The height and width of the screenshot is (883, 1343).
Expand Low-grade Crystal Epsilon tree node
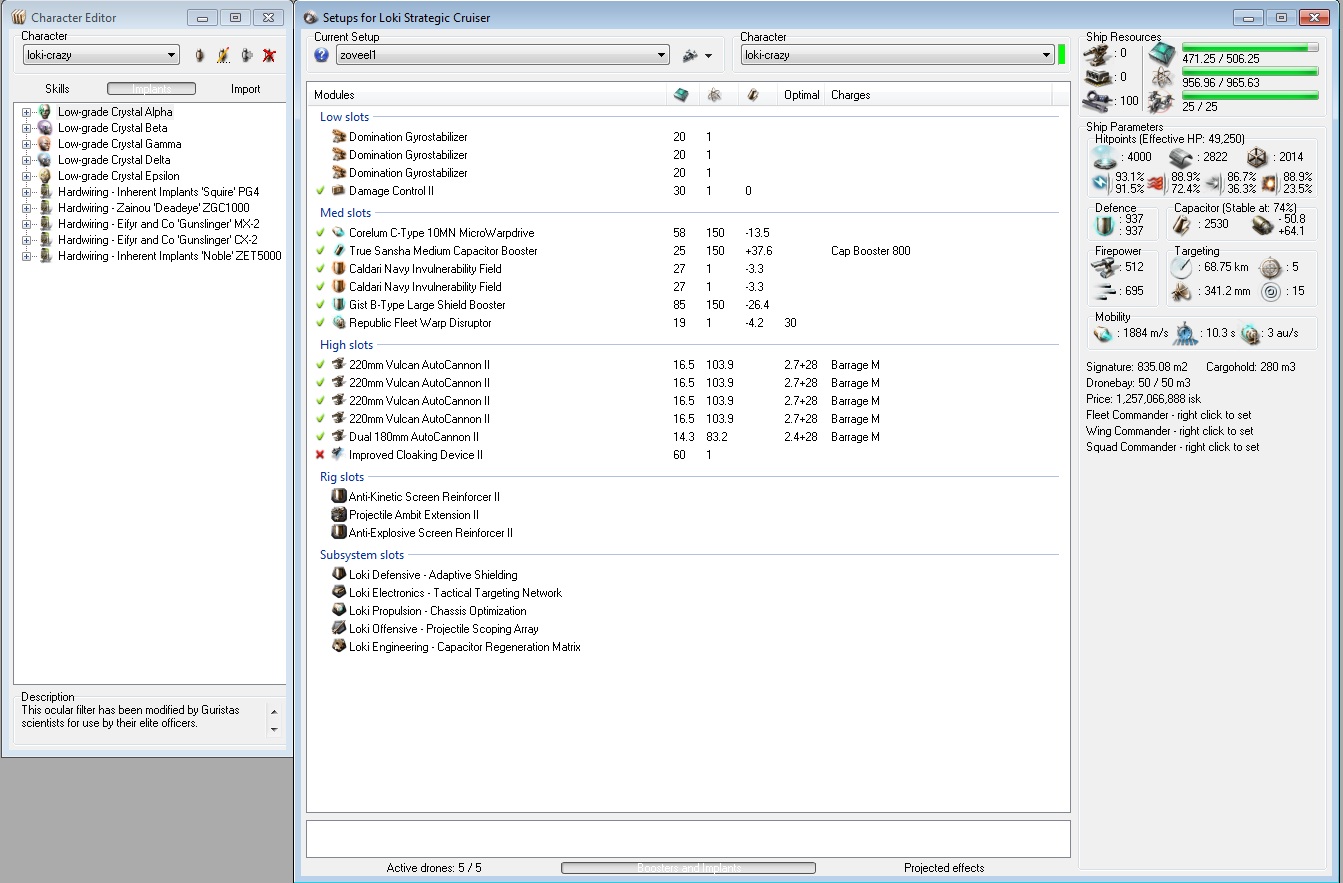point(27,176)
